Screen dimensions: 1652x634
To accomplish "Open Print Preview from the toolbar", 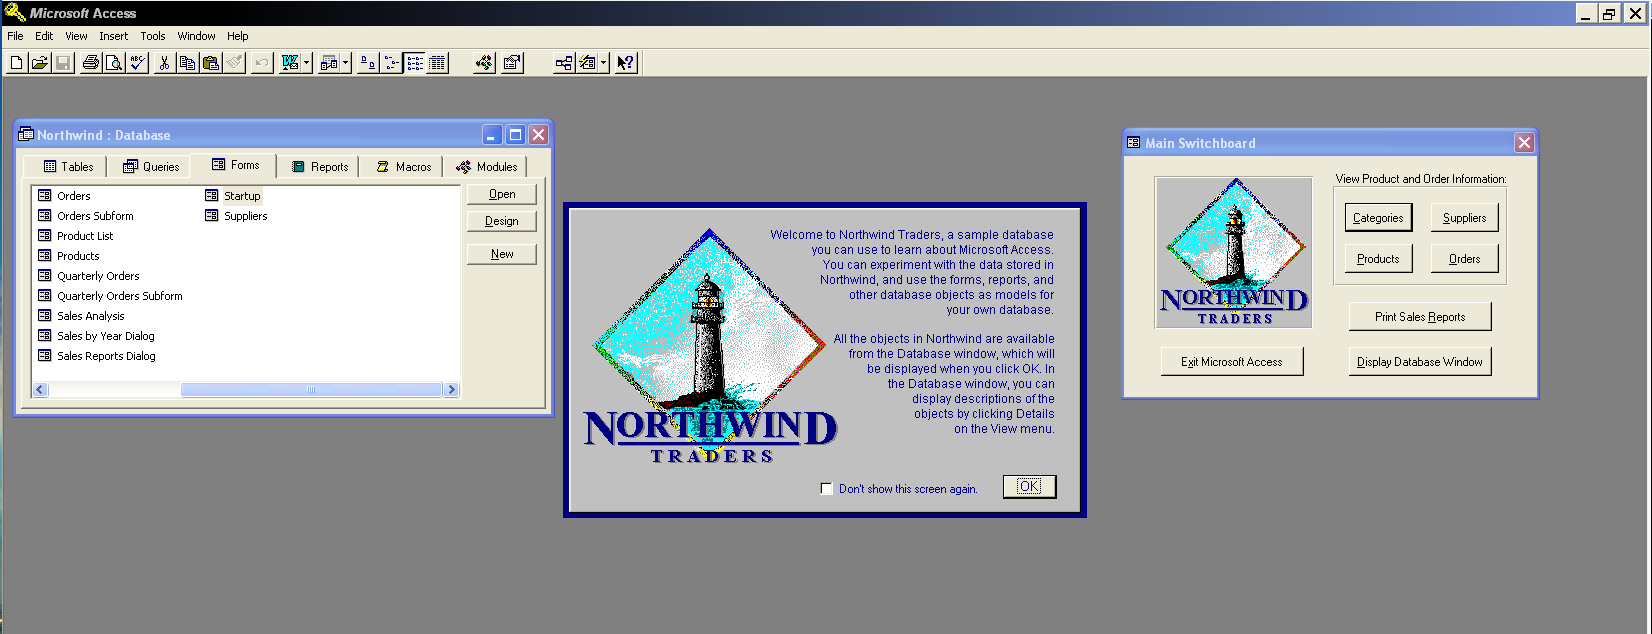I will click(x=114, y=63).
